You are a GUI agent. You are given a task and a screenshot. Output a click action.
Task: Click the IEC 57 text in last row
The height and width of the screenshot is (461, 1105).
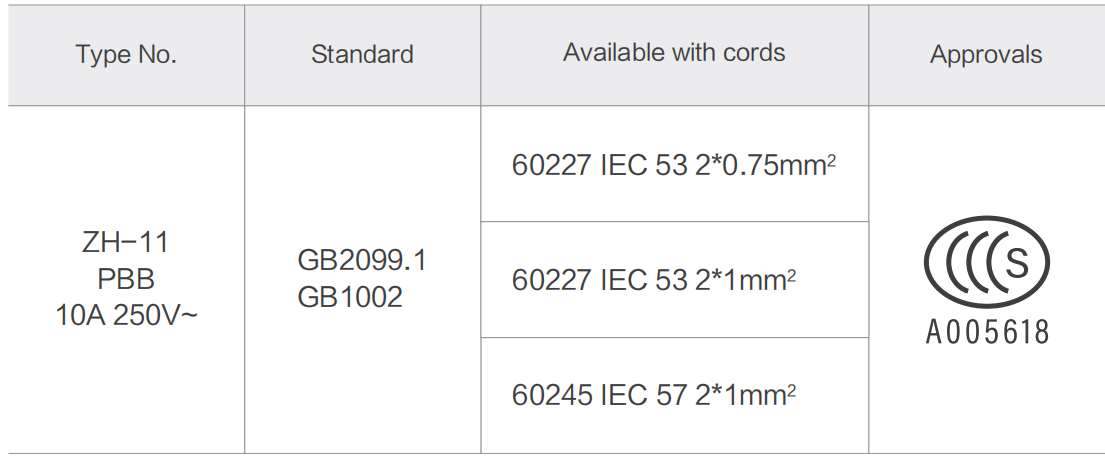click(643, 395)
